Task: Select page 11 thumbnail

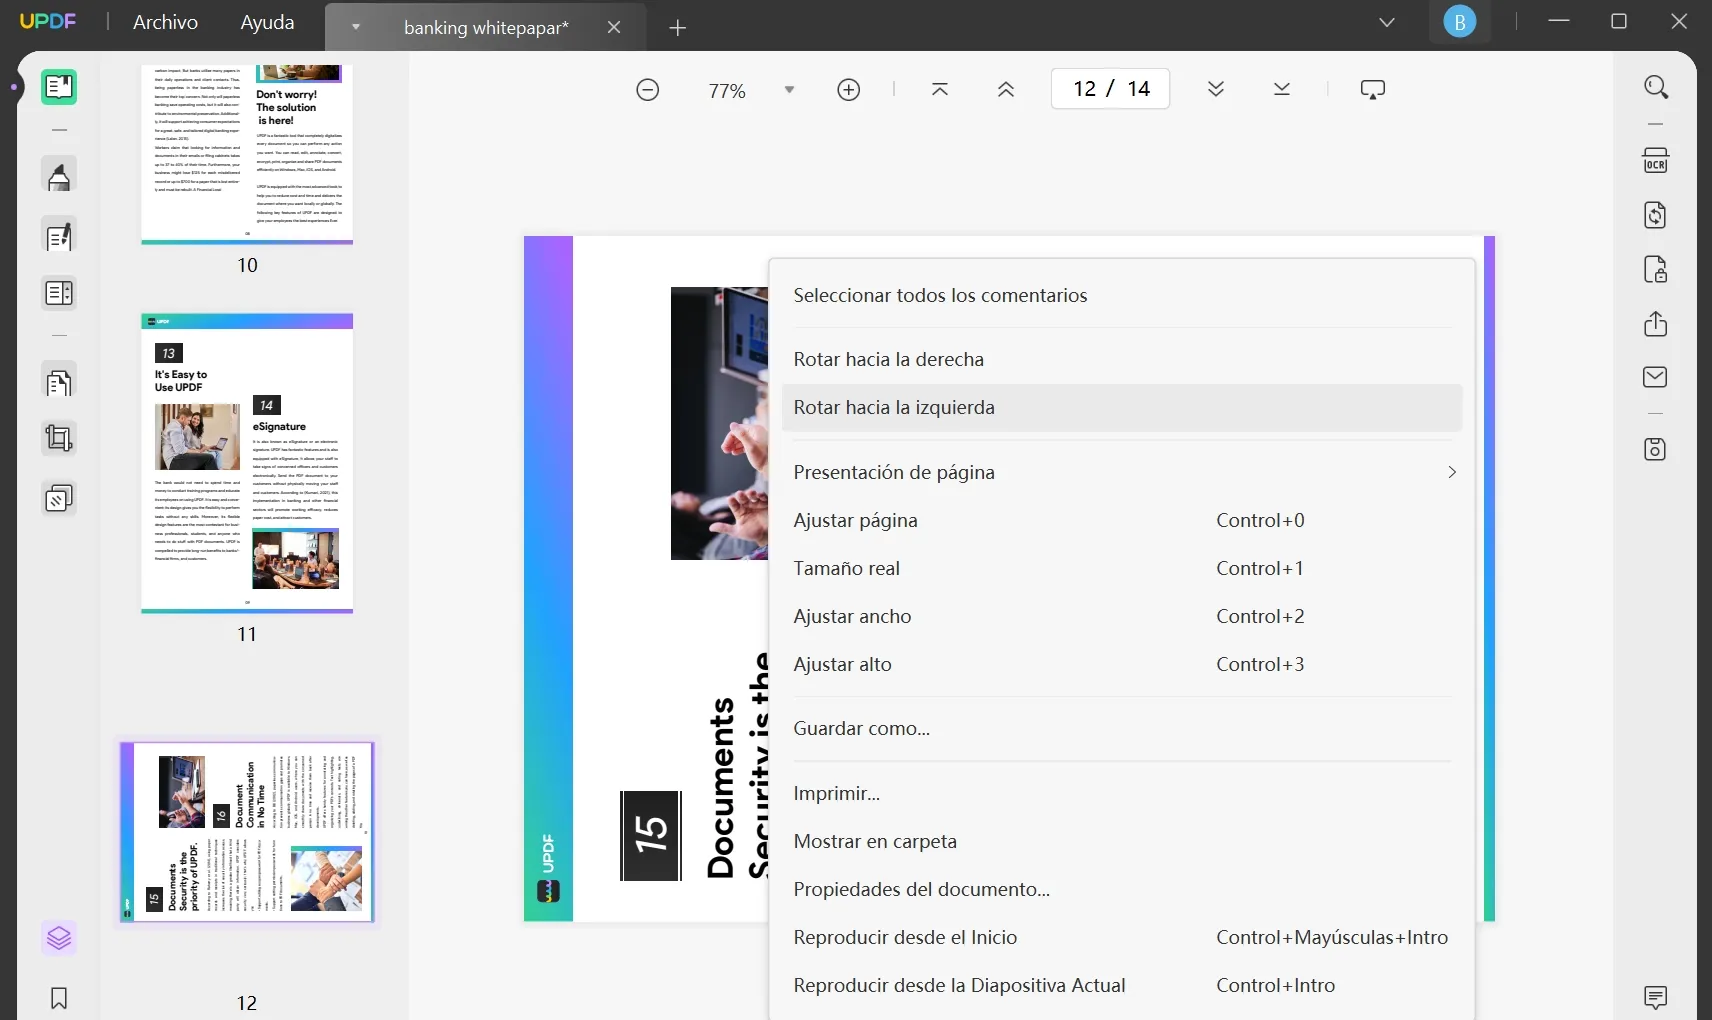Action: (247, 463)
